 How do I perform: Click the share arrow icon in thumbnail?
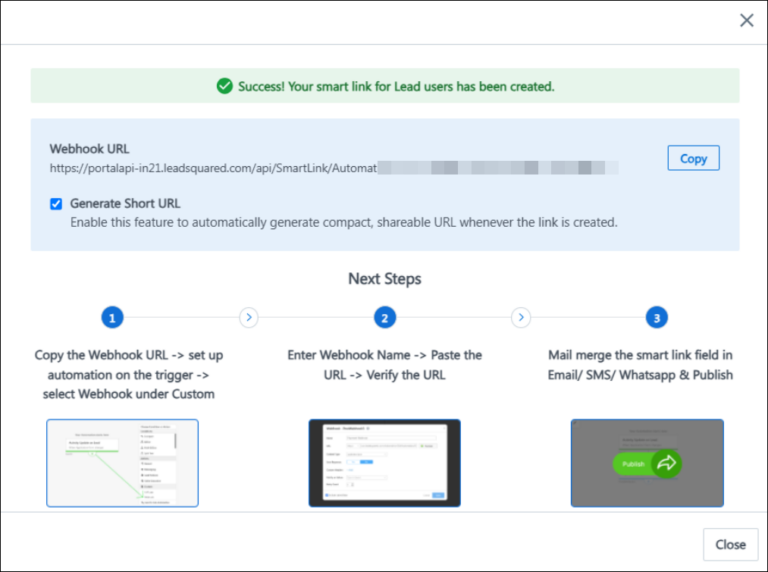[665, 463]
